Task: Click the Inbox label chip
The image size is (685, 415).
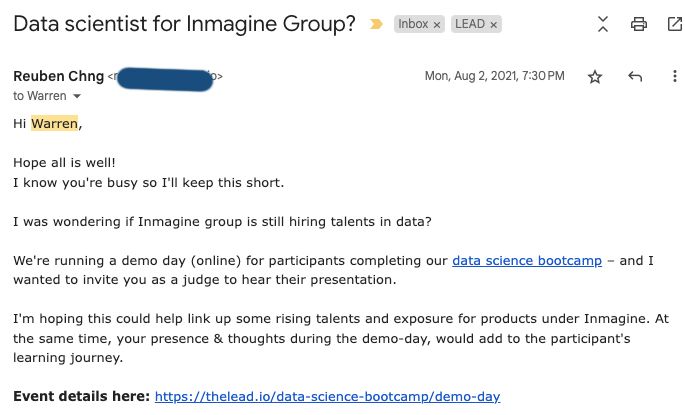Action: coord(413,24)
